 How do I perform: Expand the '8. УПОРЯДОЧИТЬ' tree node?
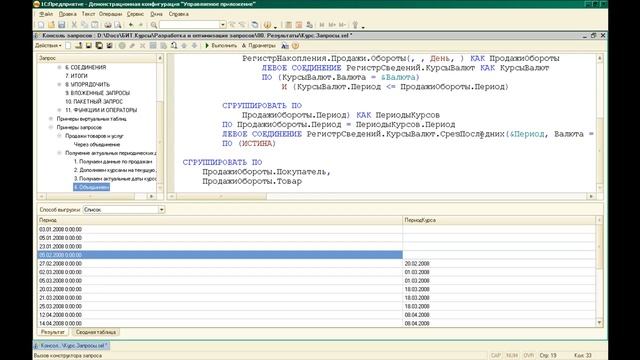(x=60, y=84)
